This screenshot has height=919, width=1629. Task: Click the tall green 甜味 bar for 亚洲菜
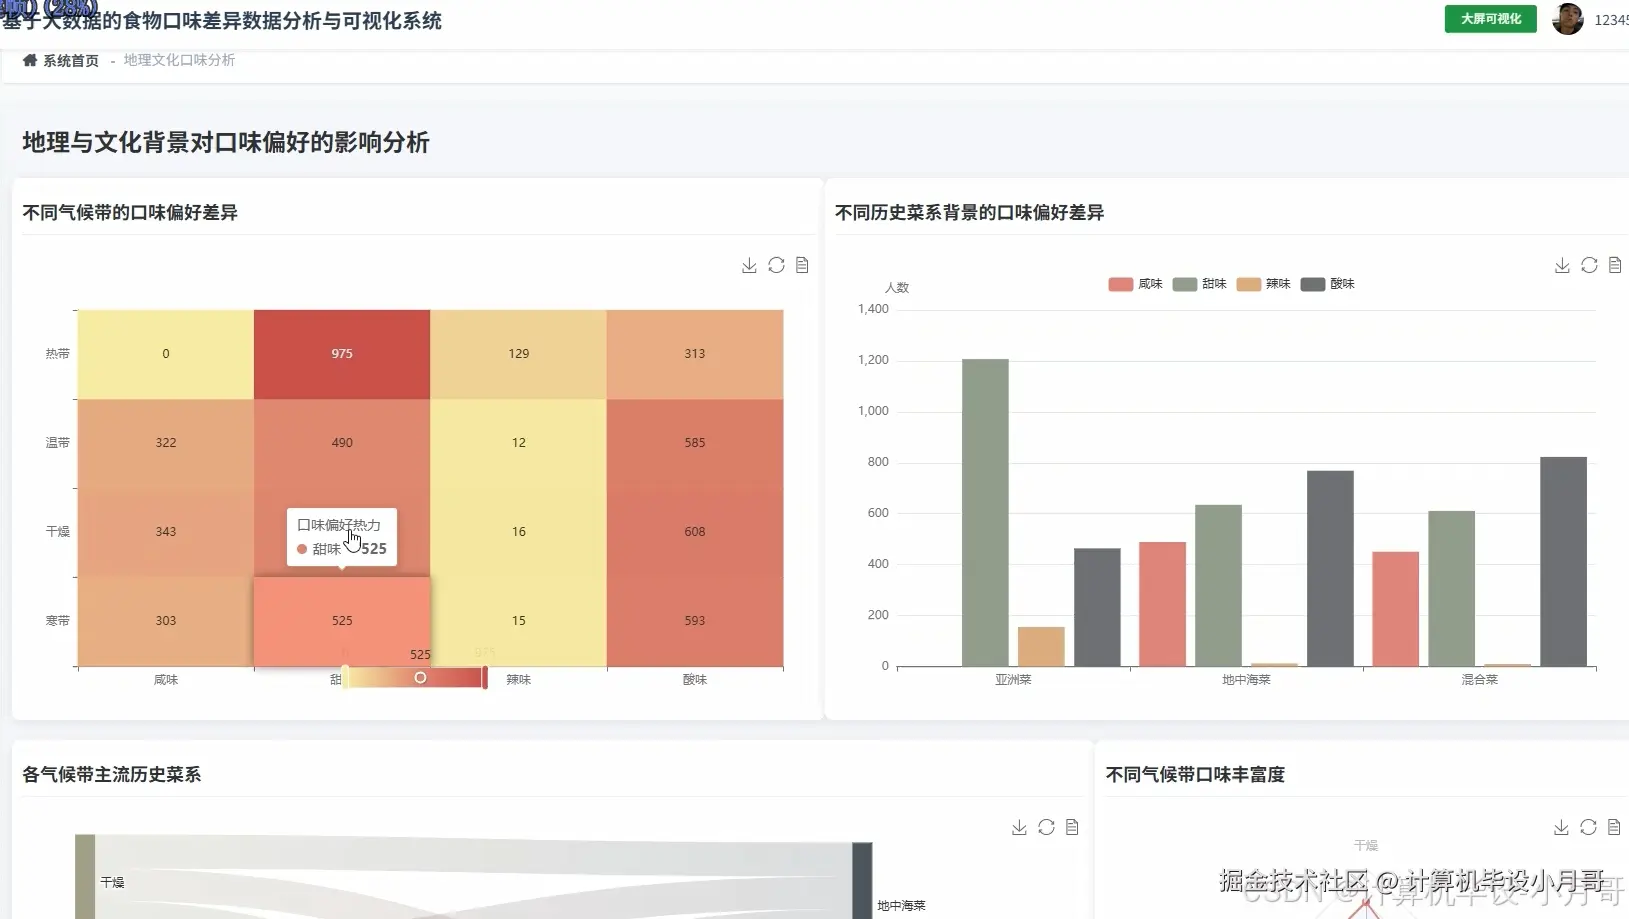pos(985,513)
